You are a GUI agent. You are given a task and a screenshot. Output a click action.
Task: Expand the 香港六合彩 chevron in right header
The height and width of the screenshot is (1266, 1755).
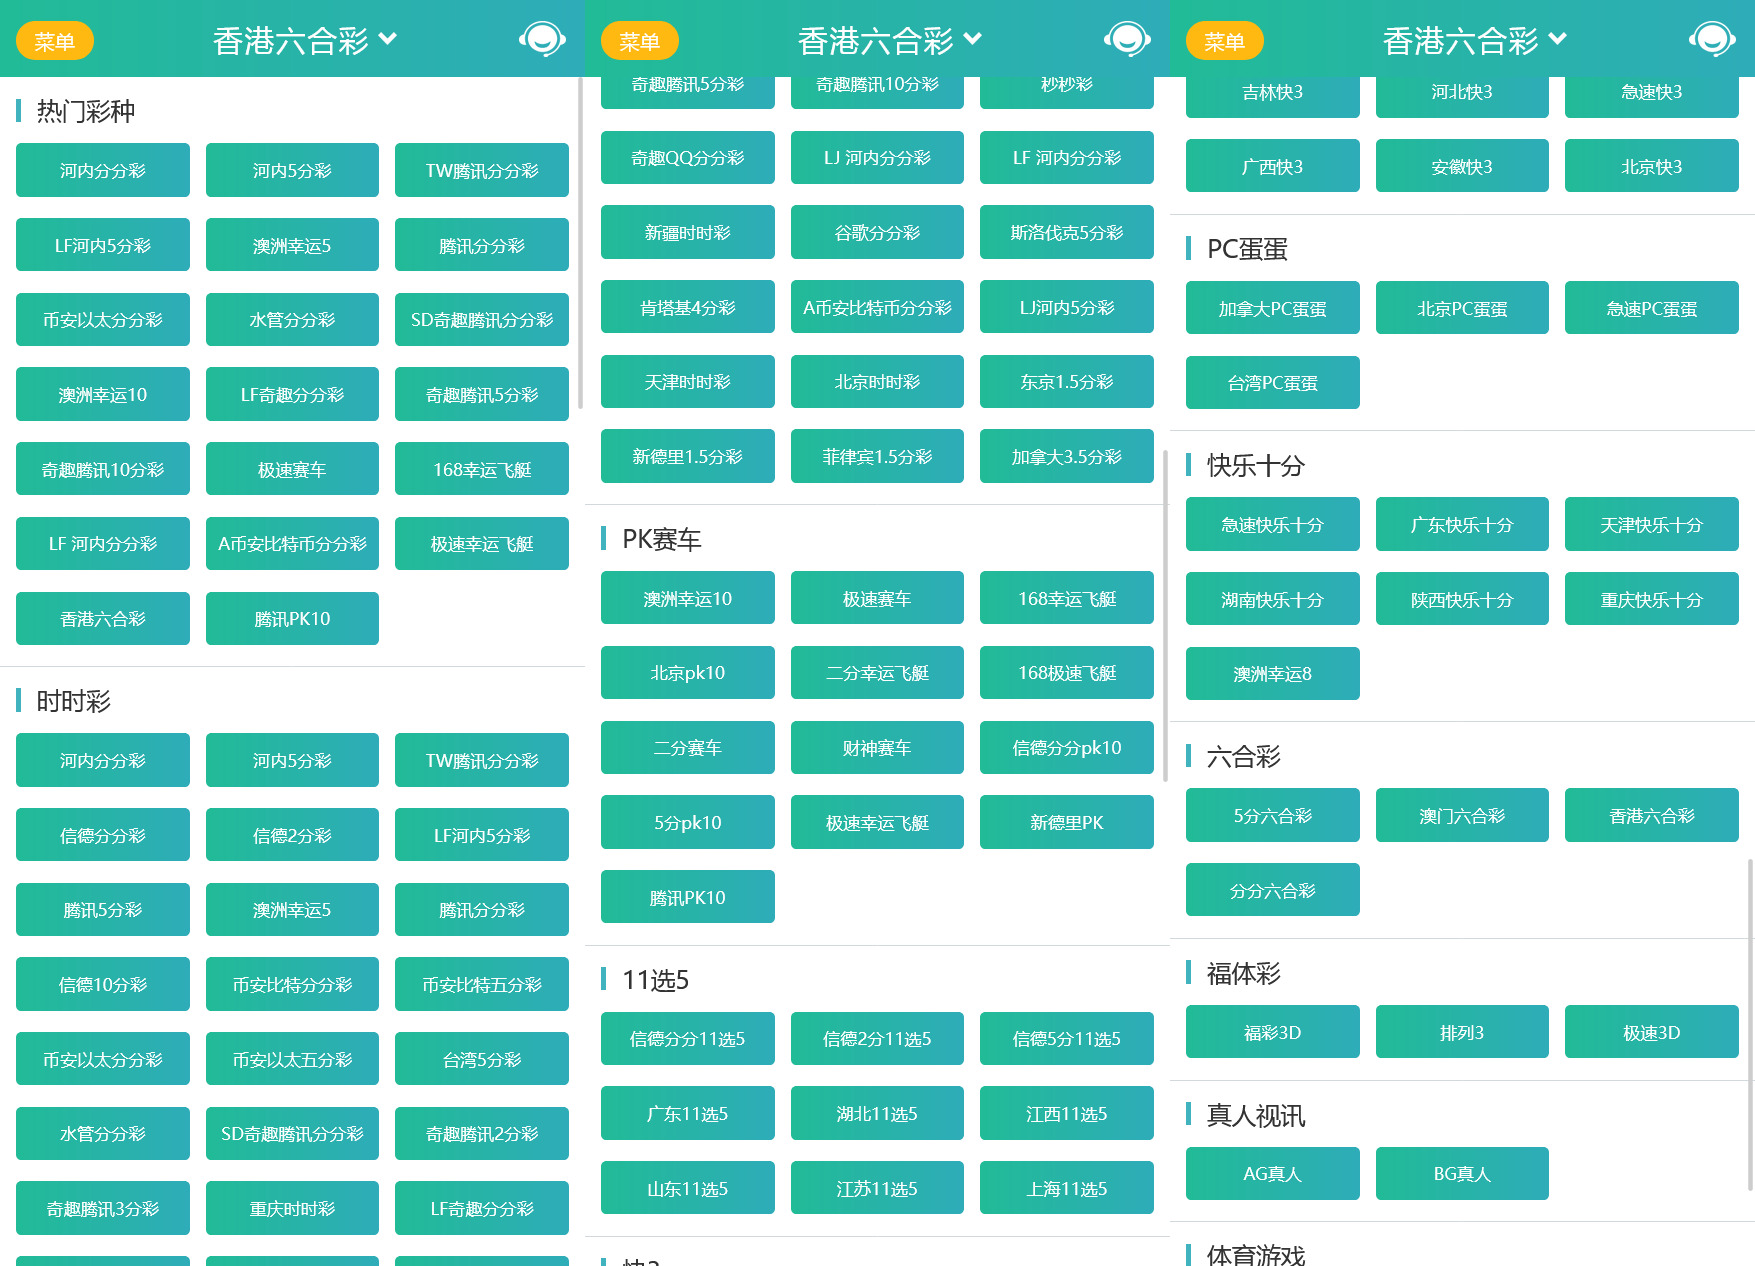pyautogui.click(x=1556, y=39)
